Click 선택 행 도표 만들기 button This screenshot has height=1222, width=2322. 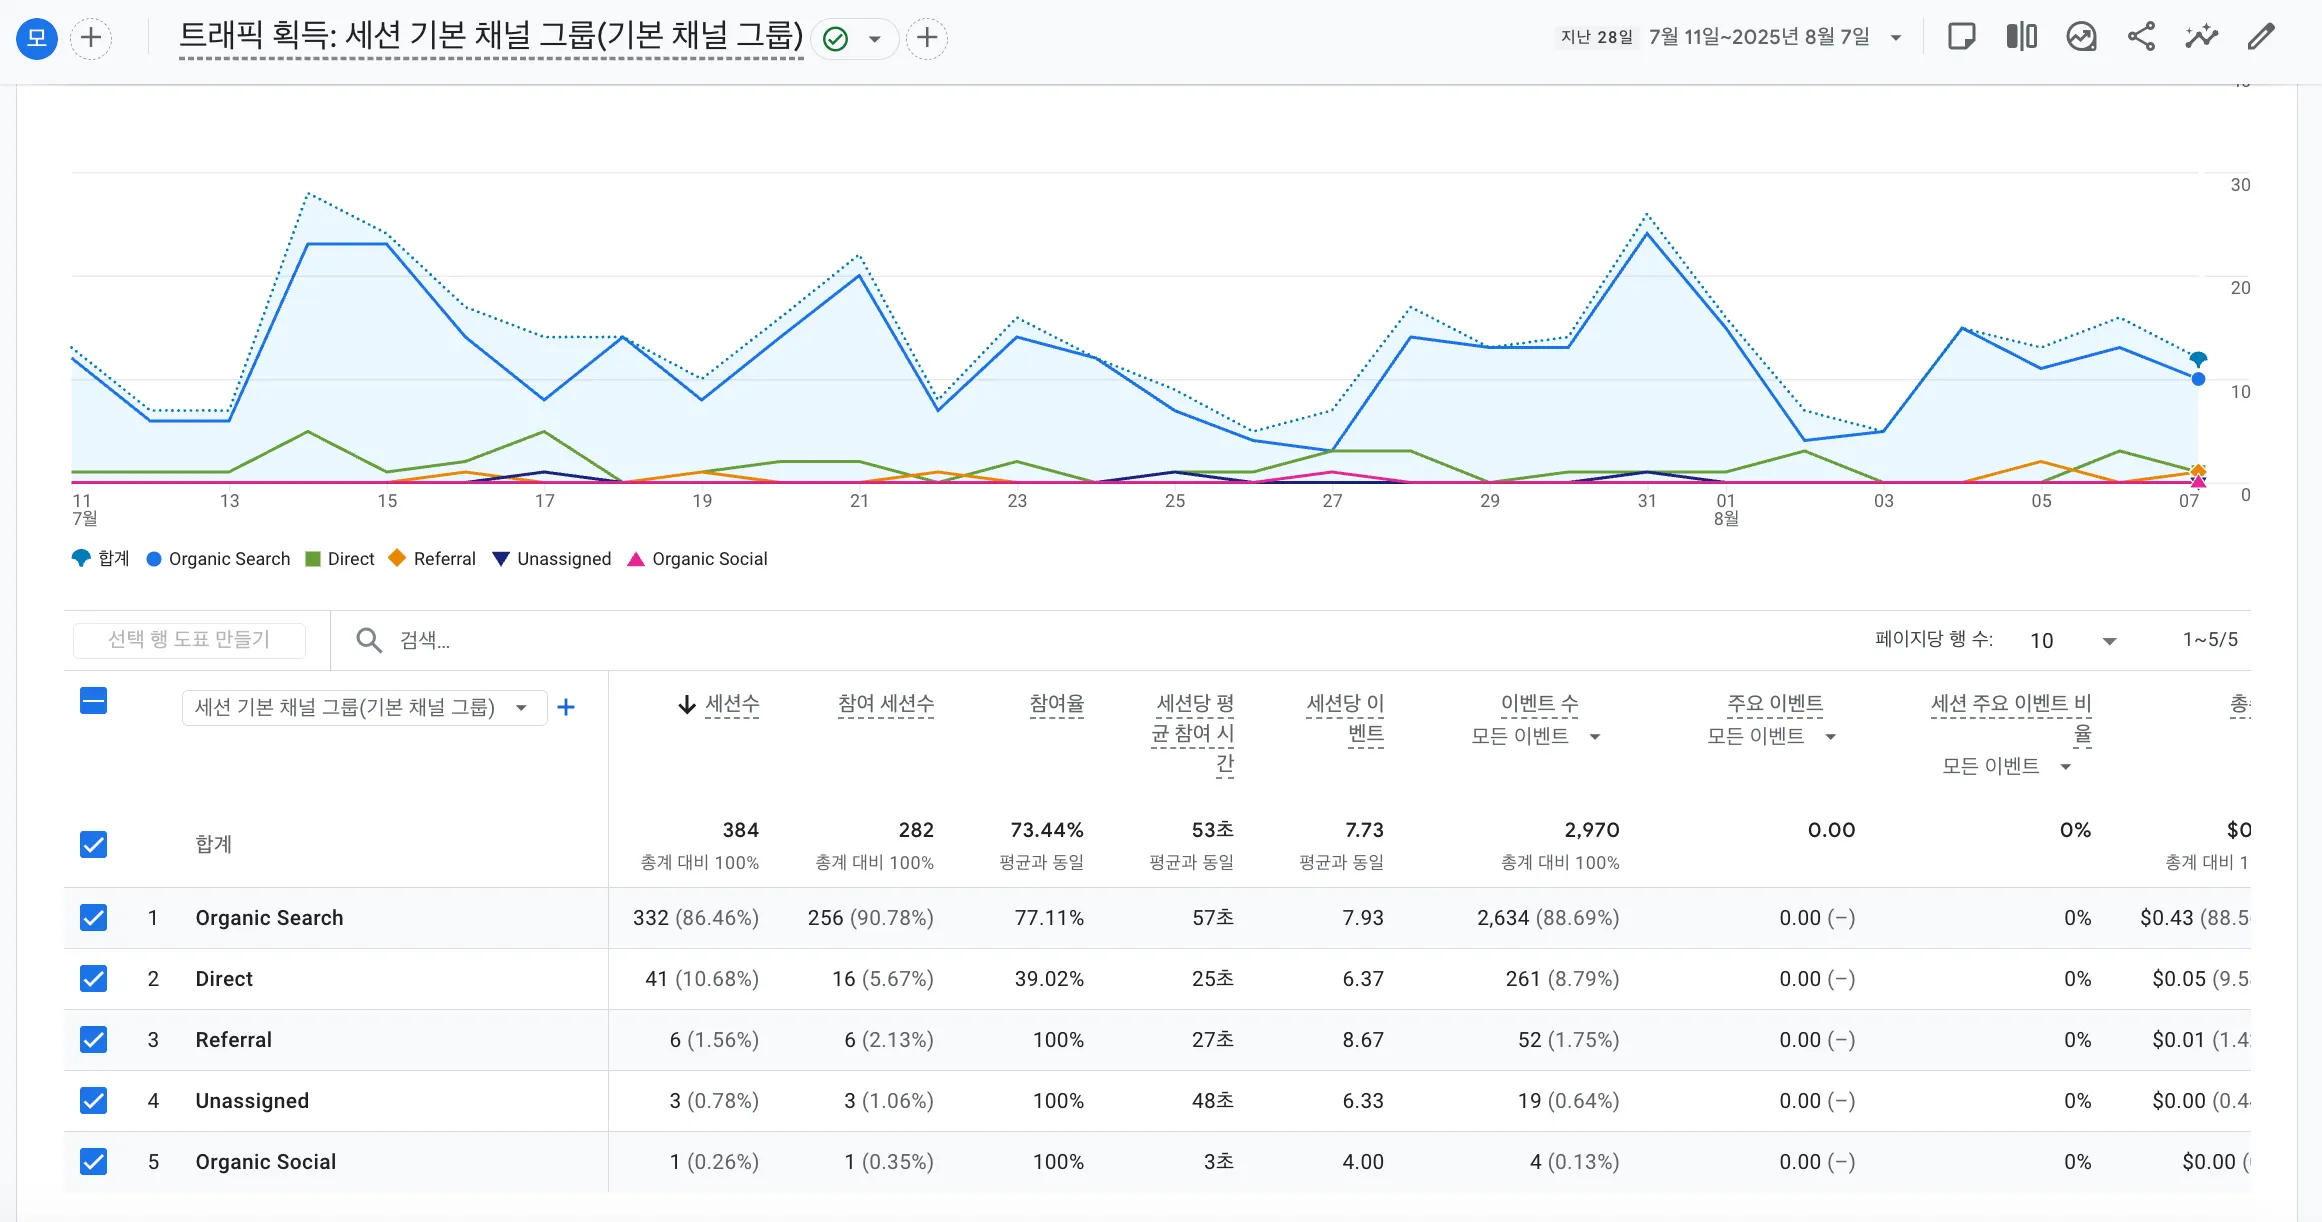189,639
